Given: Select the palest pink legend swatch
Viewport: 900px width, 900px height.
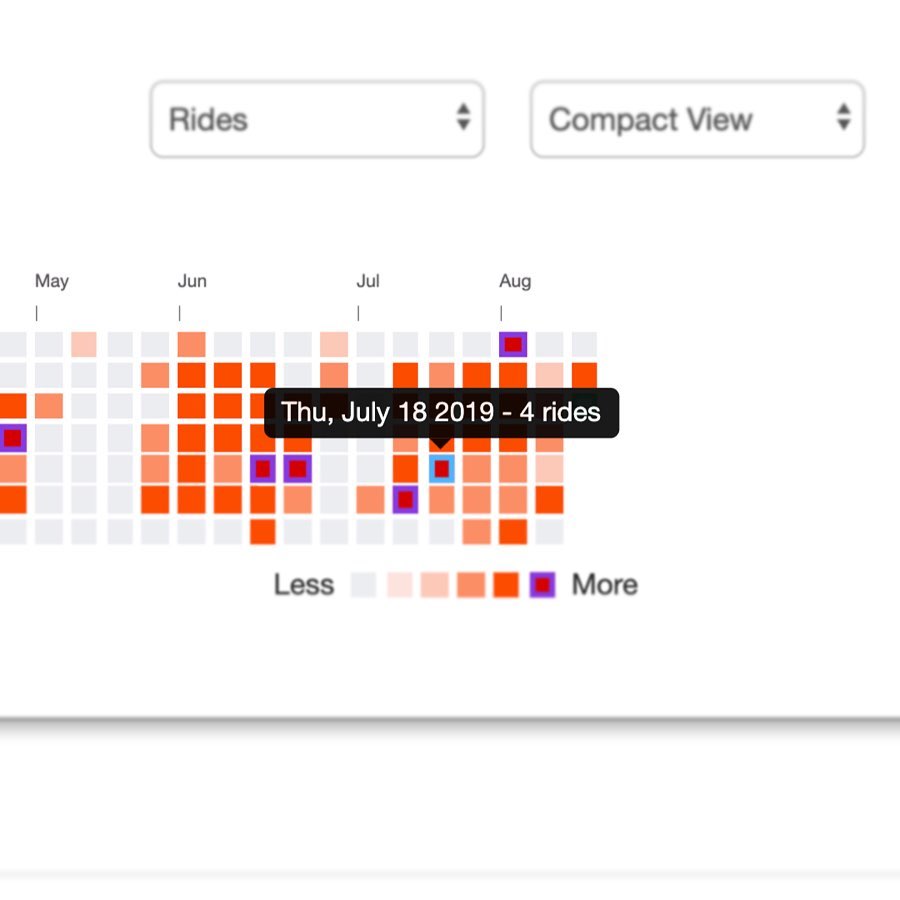Looking at the screenshot, I should click(x=400, y=585).
